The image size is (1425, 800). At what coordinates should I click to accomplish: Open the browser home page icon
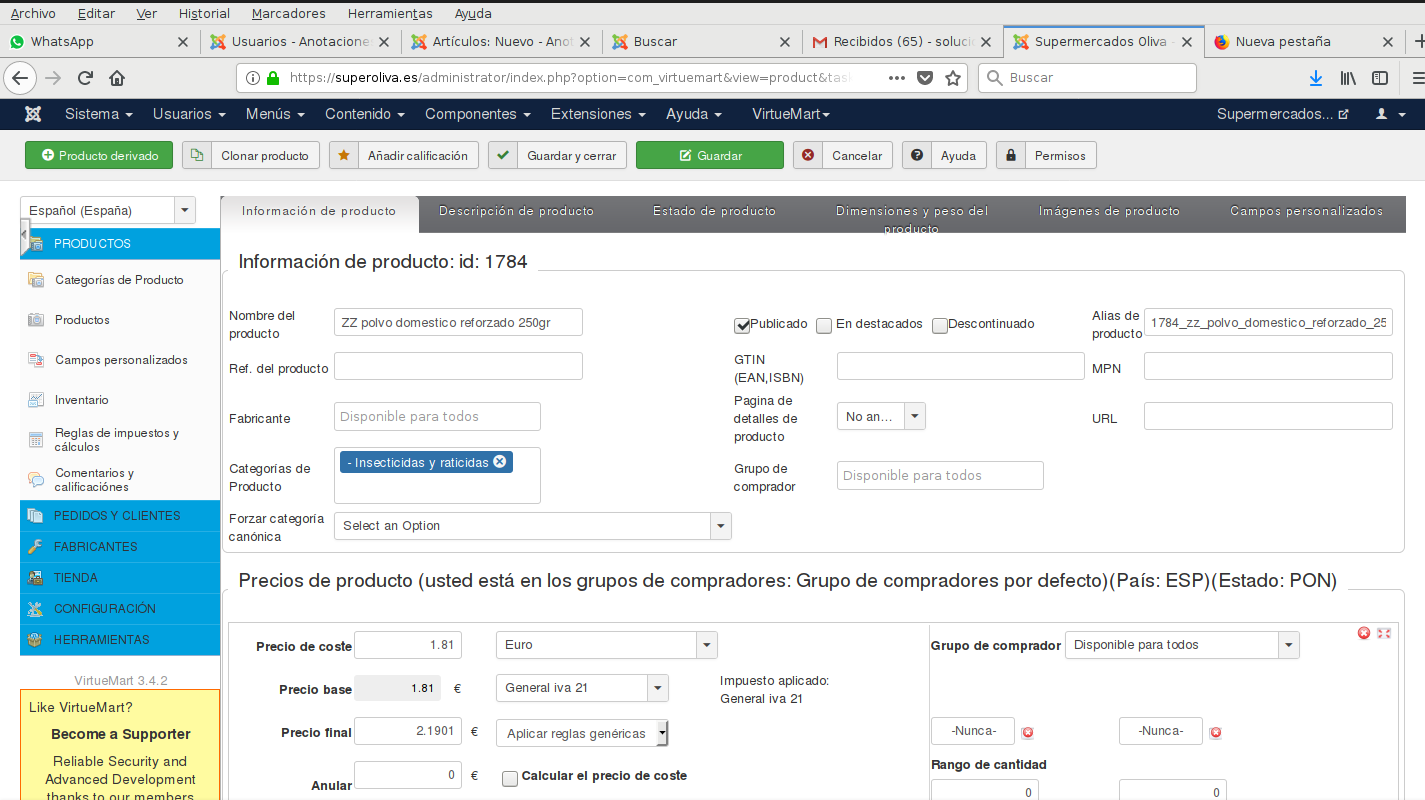click(x=117, y=78)
